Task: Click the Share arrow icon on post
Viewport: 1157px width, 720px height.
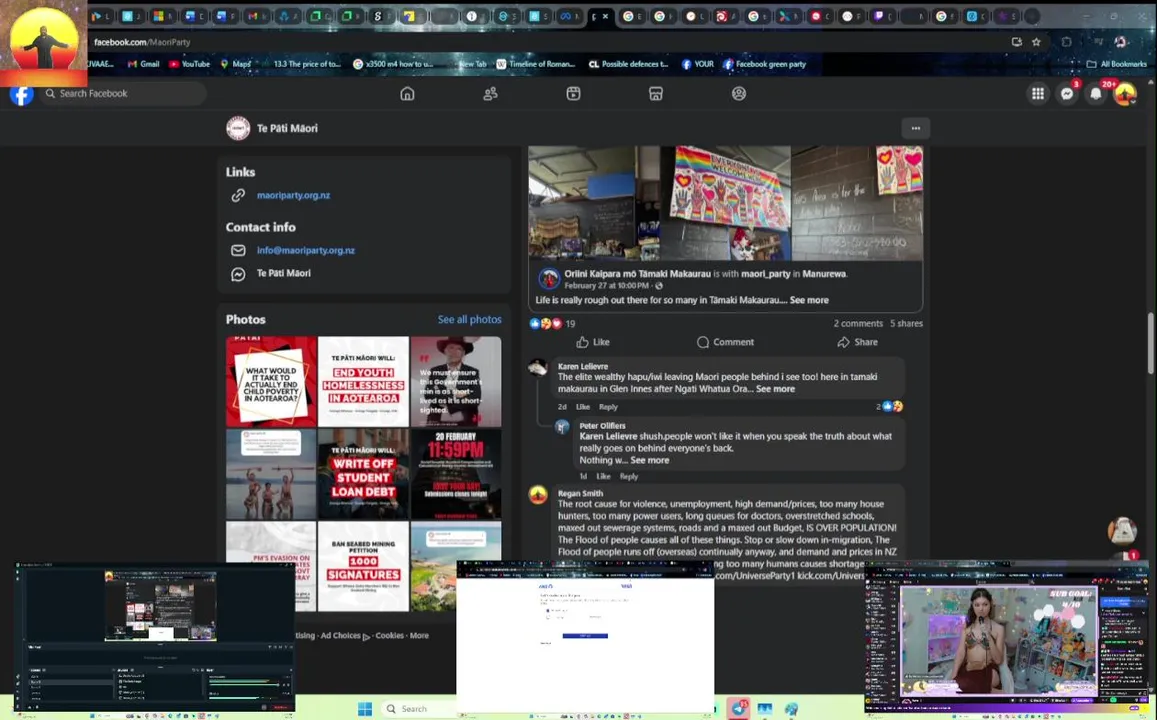Action: tap(843, 342)
